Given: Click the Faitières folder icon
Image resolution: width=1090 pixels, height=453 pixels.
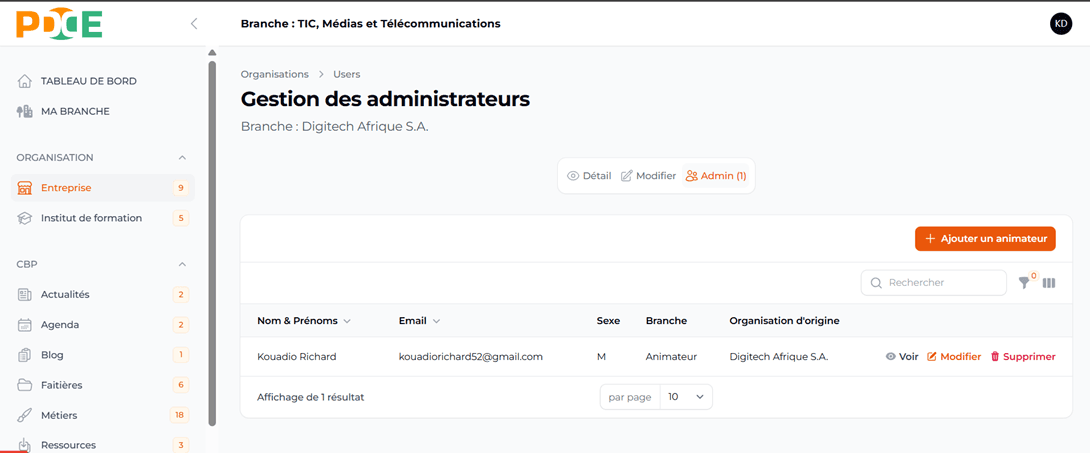Looking at the screenshot, I should tap(24, 385).
